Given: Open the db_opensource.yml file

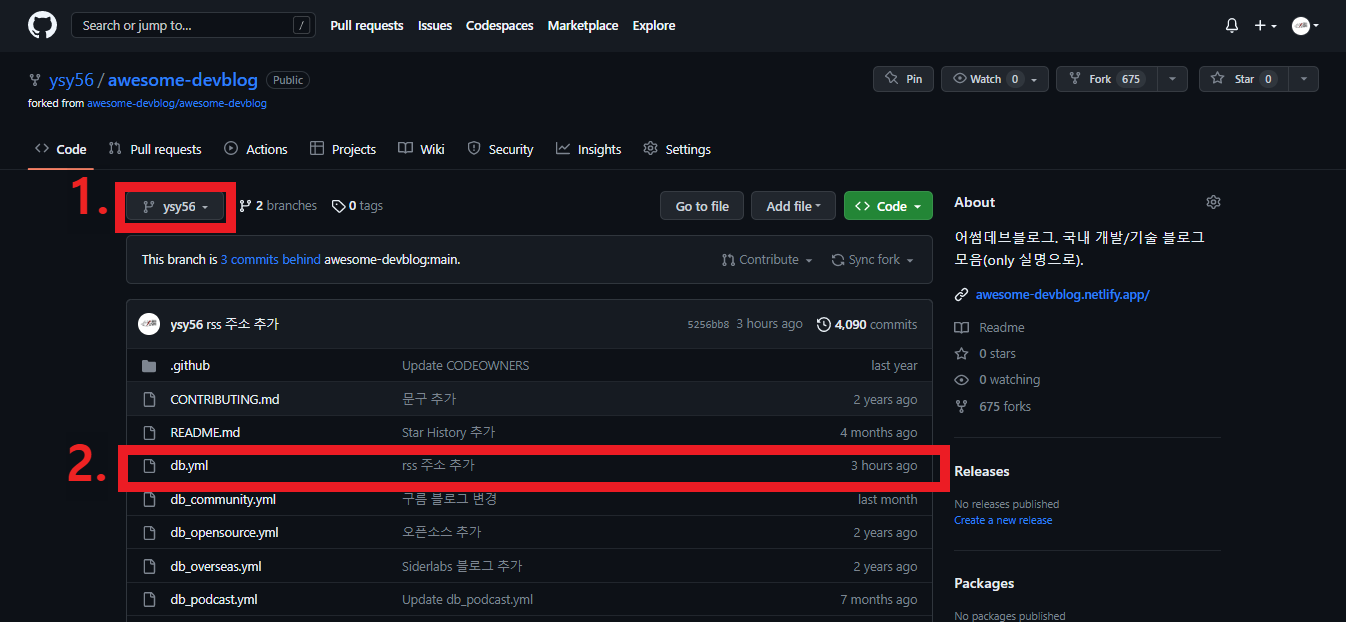Looking at the screenshot, I should point(224,533).
